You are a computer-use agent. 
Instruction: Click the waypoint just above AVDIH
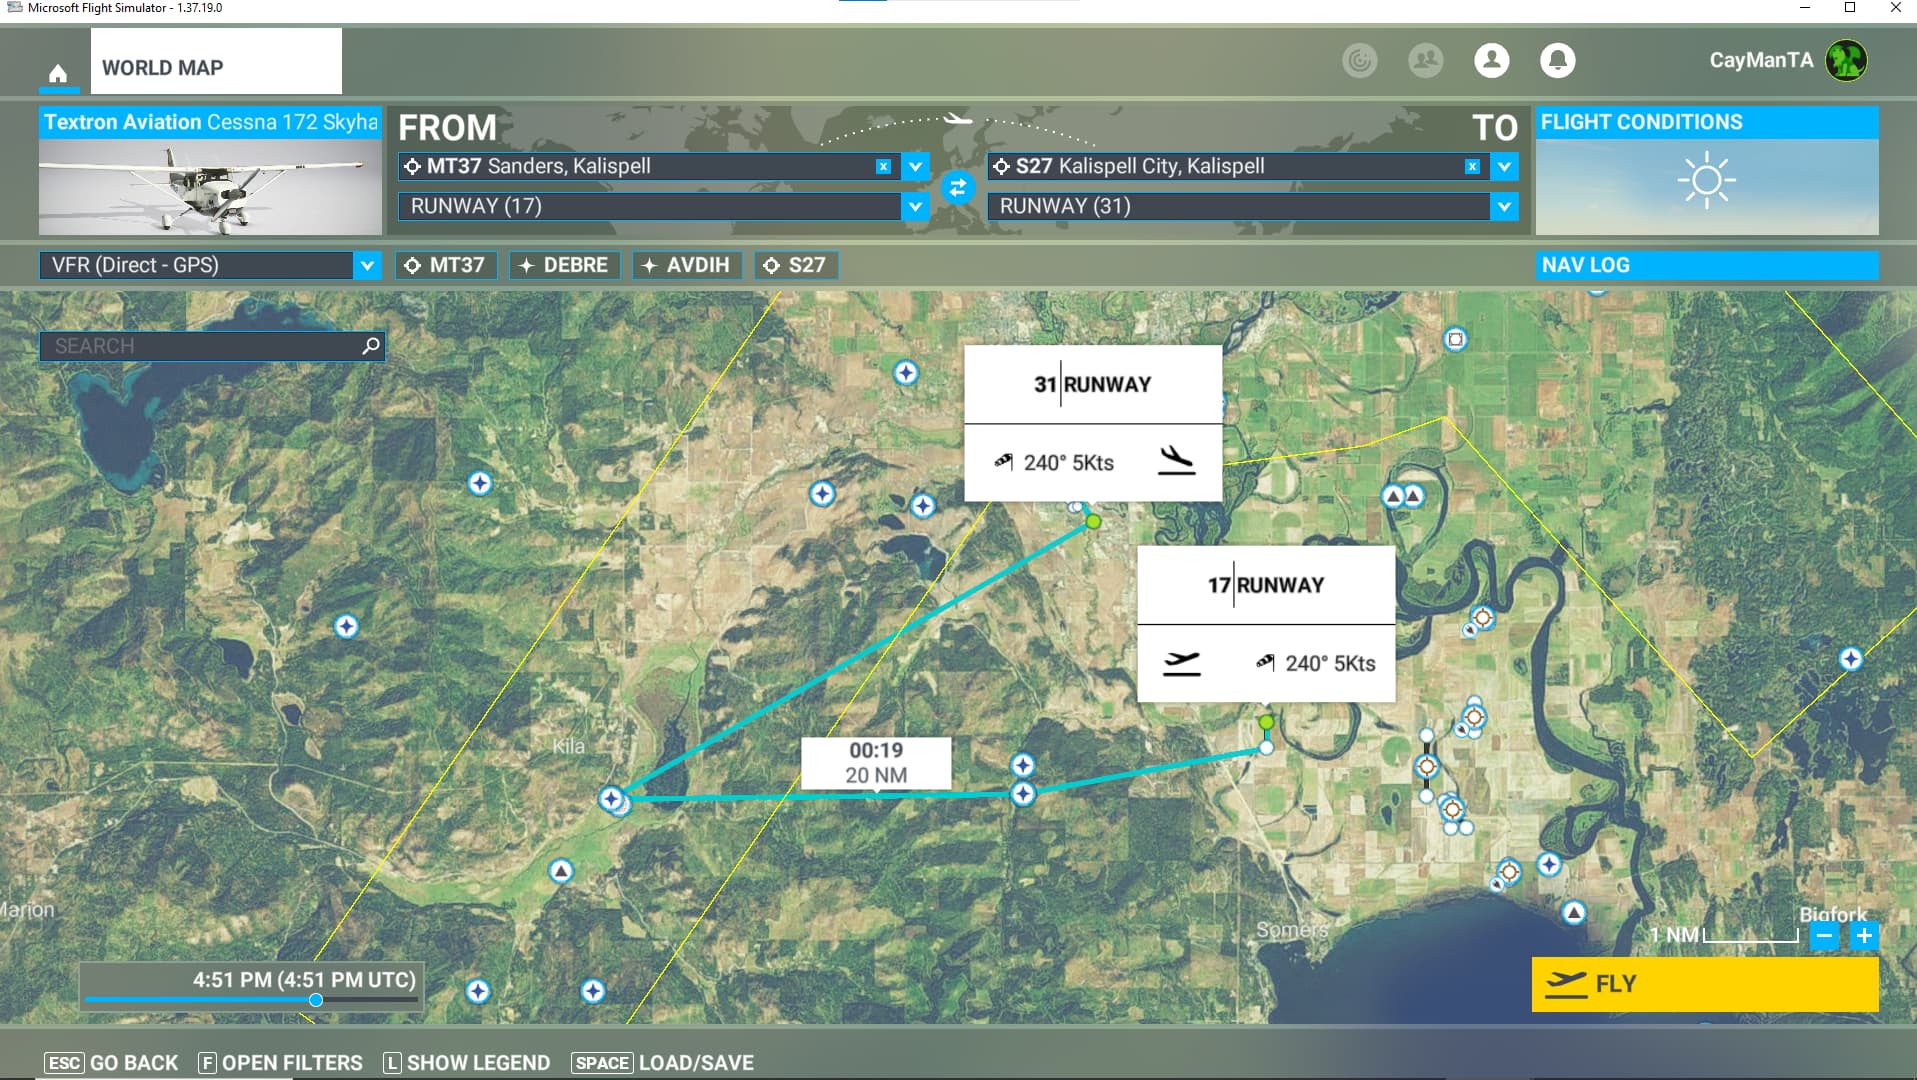pyautogui.click(x=1023, y=765)
